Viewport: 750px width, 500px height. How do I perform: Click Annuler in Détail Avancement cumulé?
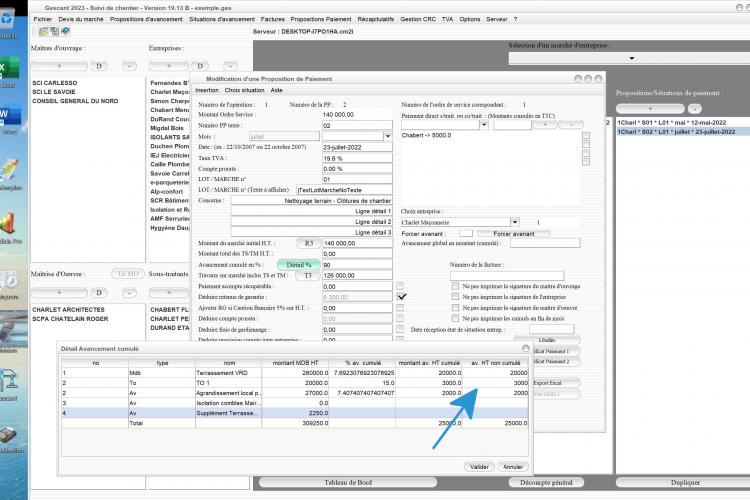pos(513,467)
